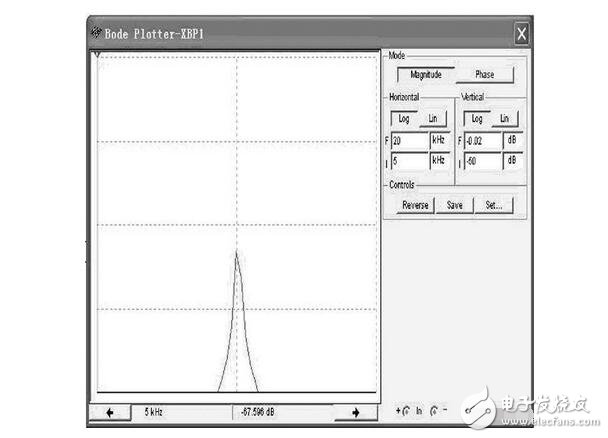Open the horizontal initial kHz unit selector
608x438 pixels.
pyautogui.click(x=440, y=160)
